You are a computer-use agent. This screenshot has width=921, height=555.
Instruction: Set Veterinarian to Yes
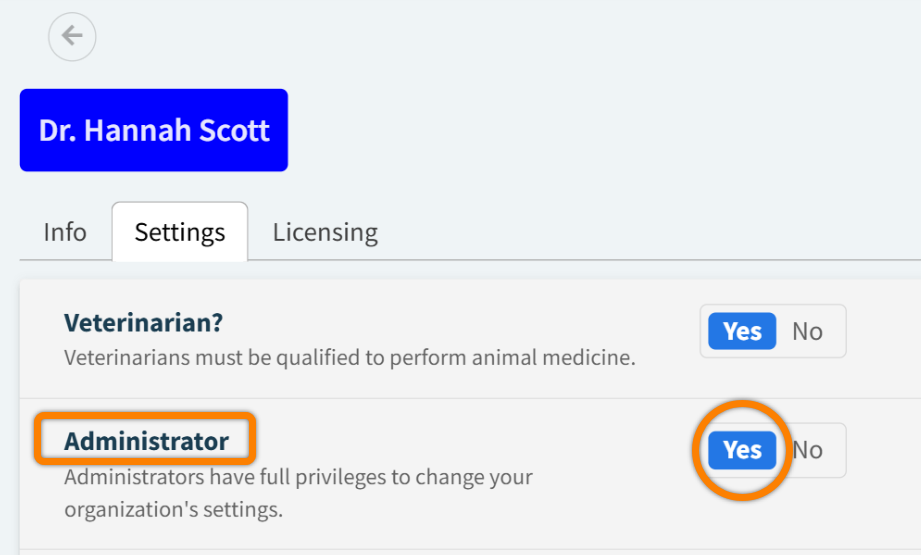tap(742, 331)
